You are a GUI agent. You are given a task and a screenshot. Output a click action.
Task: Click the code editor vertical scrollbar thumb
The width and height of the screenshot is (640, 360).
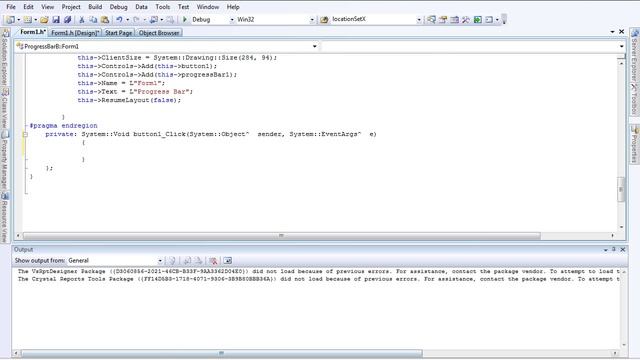click(621, 190)
